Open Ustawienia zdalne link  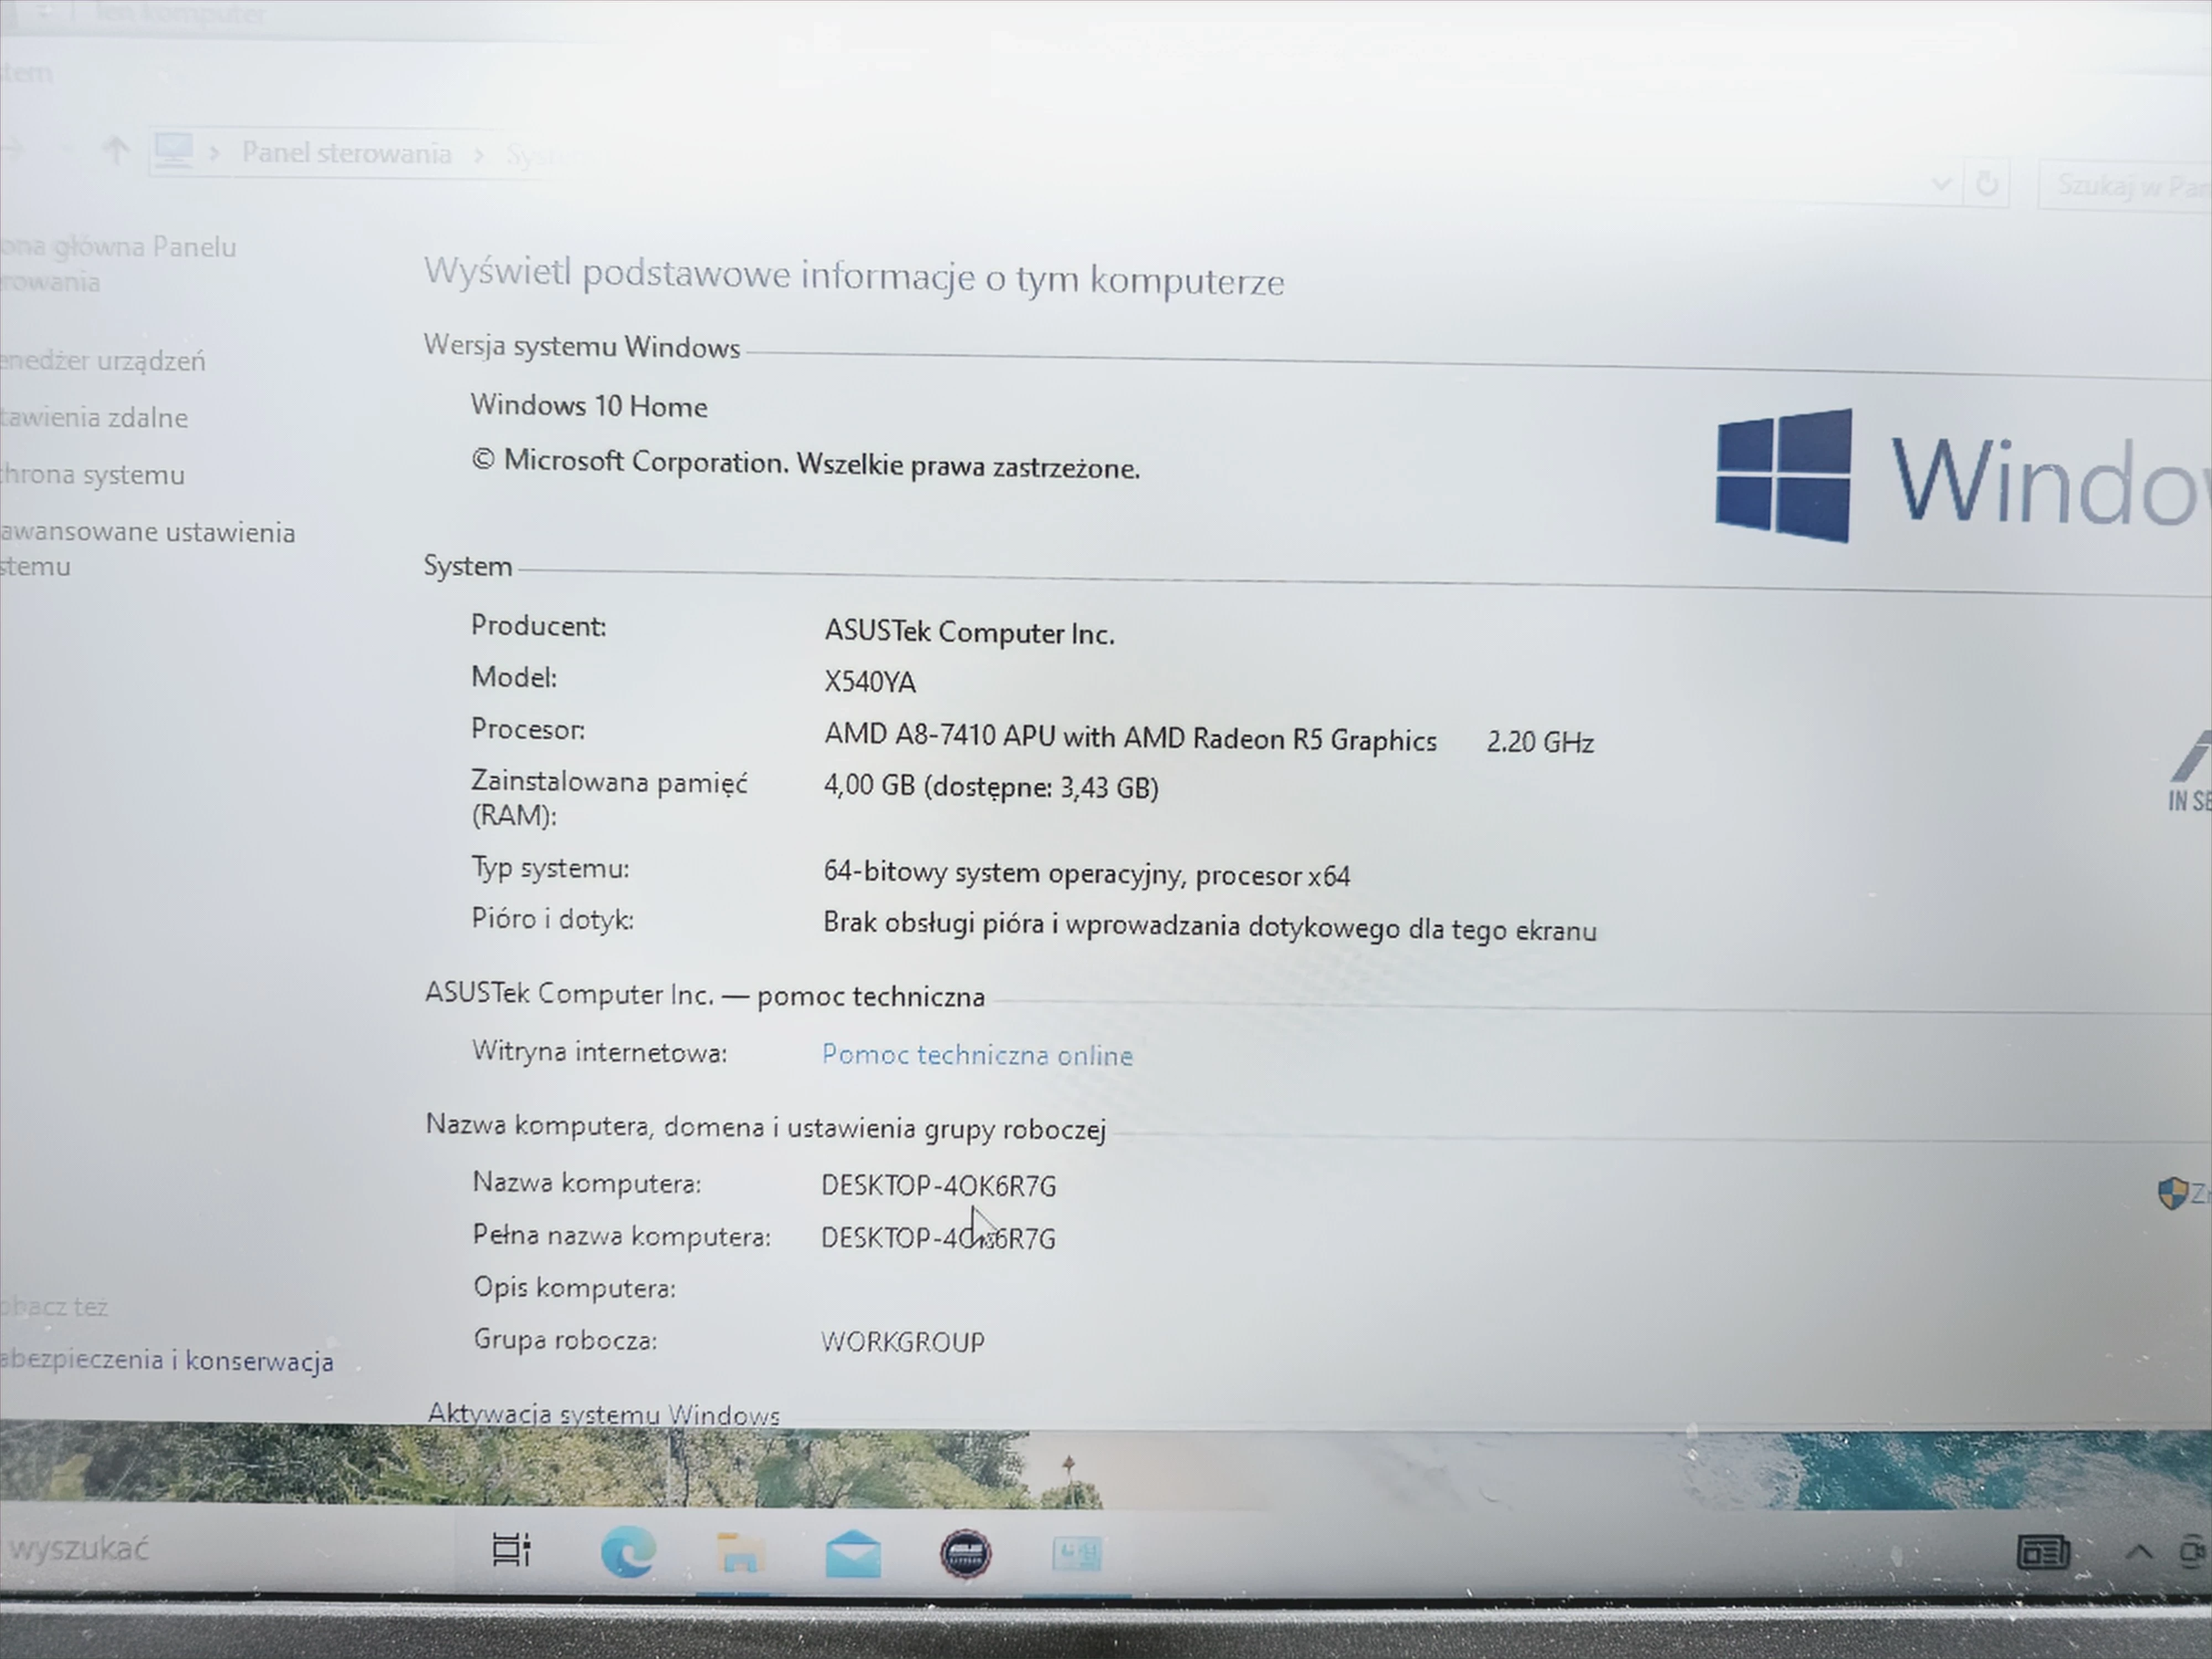(x=94, y=418)
